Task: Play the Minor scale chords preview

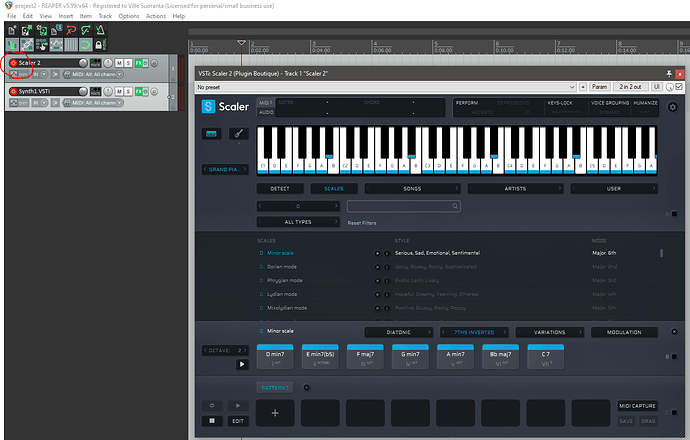Action: 242,364
